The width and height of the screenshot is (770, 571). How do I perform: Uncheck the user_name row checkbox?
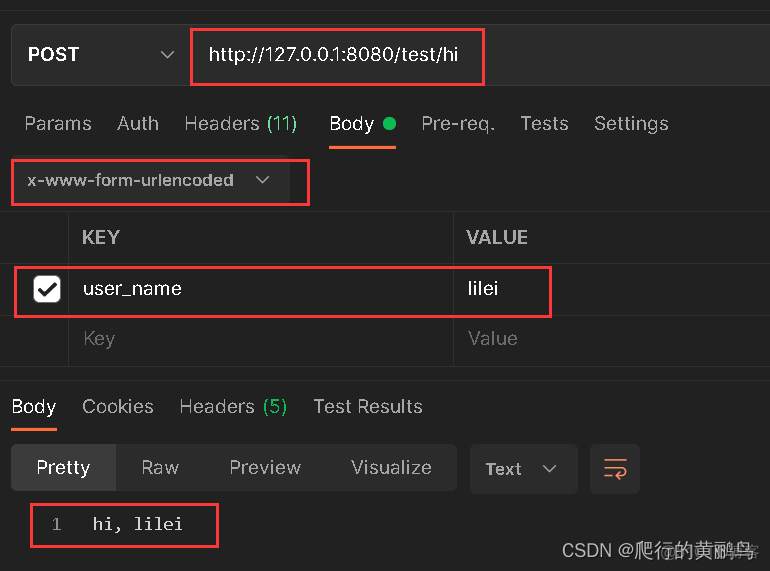[47, 290]
